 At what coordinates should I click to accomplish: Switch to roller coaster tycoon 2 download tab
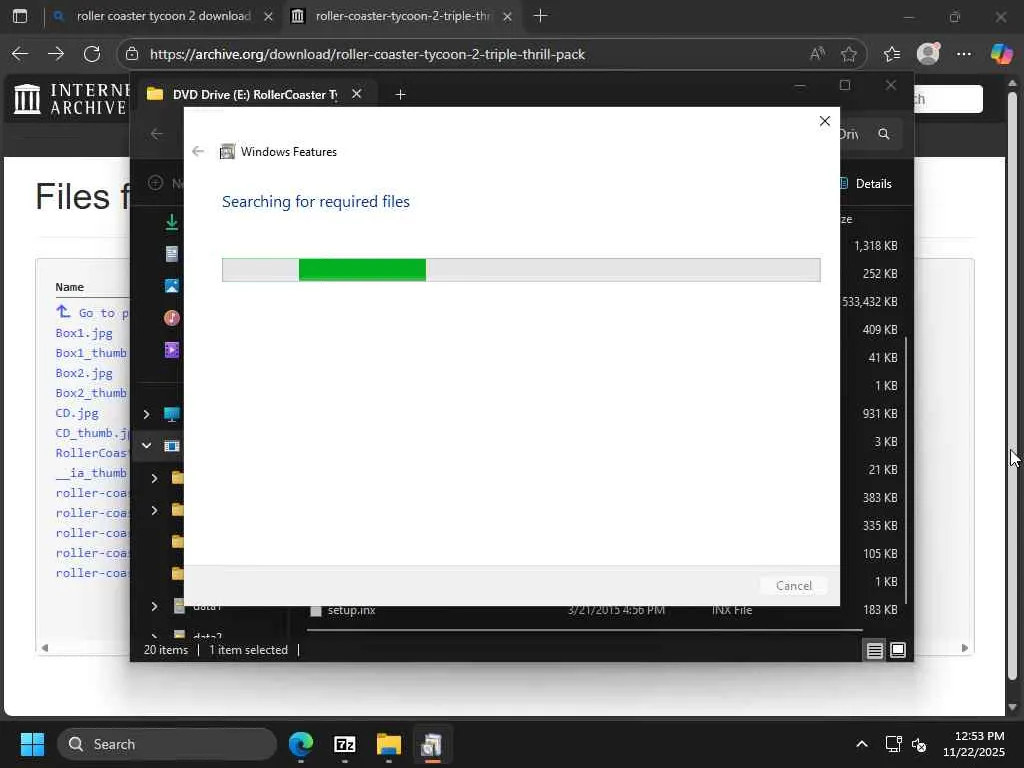(x=163, y=16)
